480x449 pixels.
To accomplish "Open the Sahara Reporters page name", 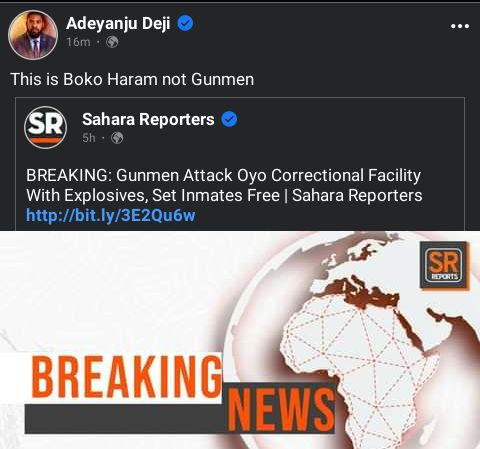I will pos(148,119).
